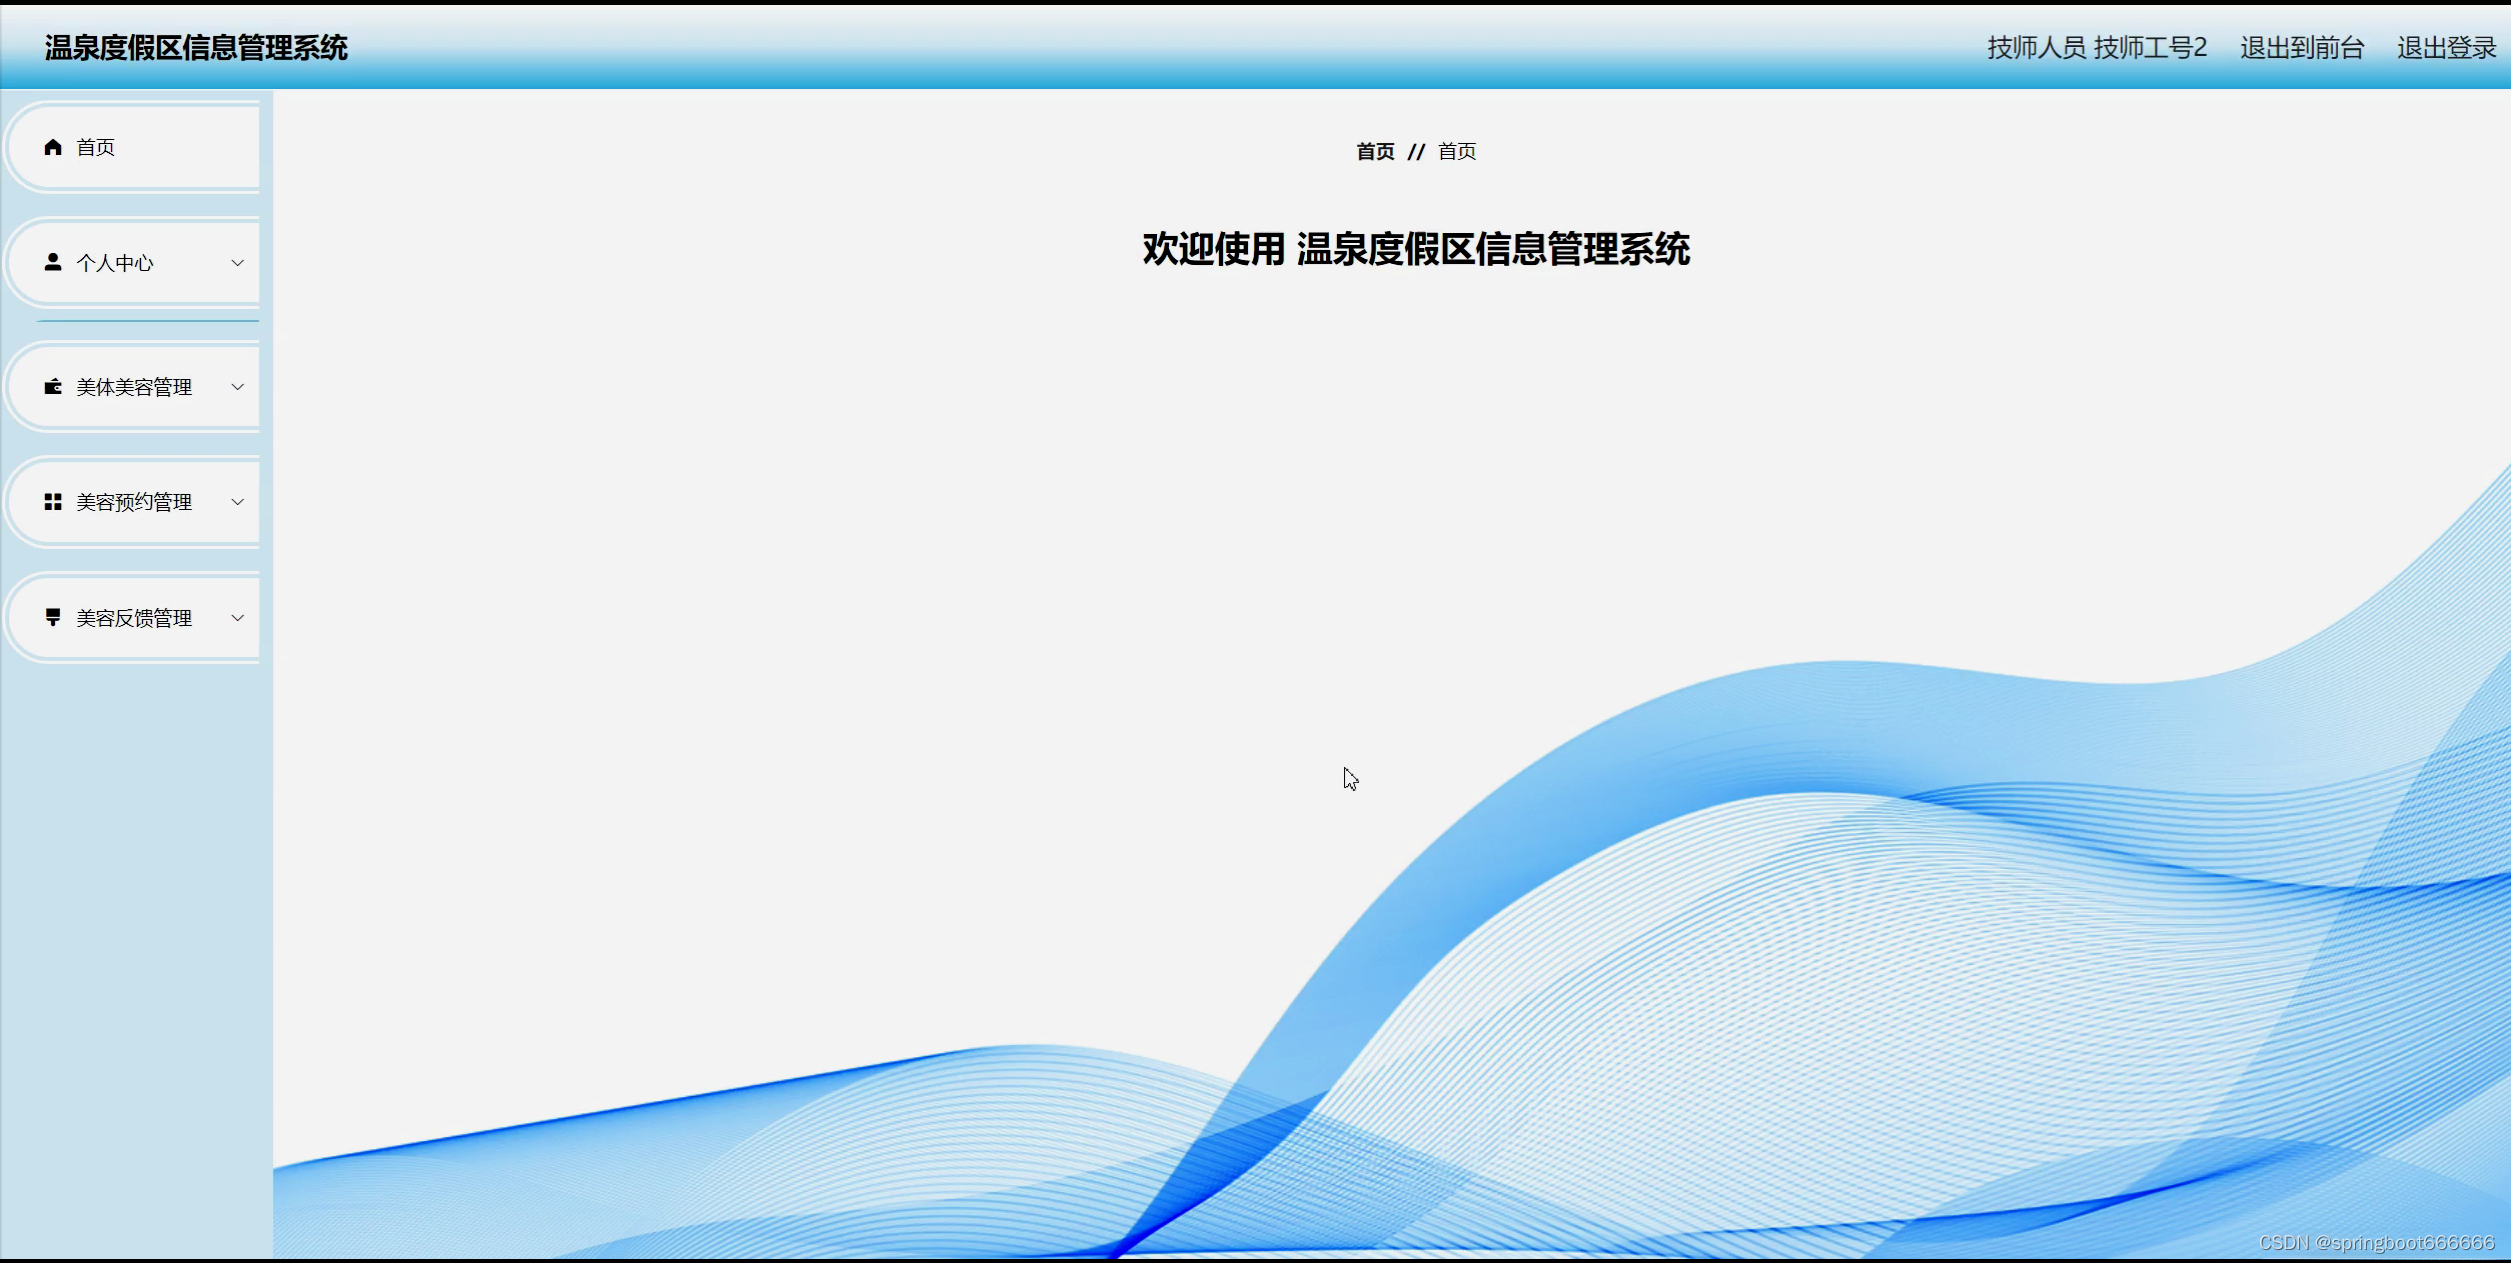
Task: Expand the 美体美容管理 chevron arrow
Action: pyautogui.click(x=237, y=387)
